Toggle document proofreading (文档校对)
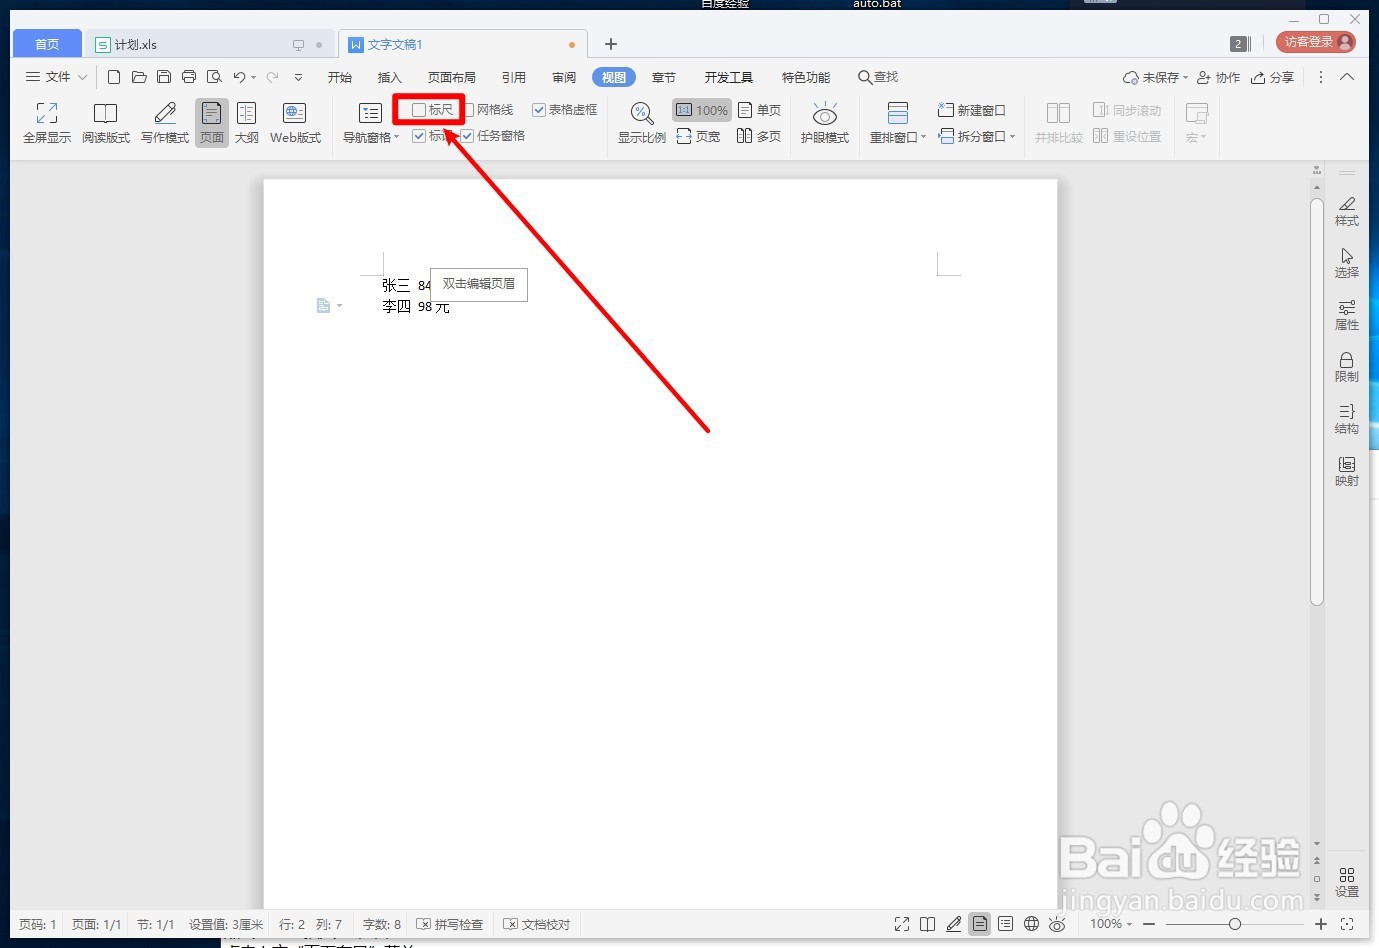Image resolution: width=1379 pixels, height=948 pixels. point(536,924)
